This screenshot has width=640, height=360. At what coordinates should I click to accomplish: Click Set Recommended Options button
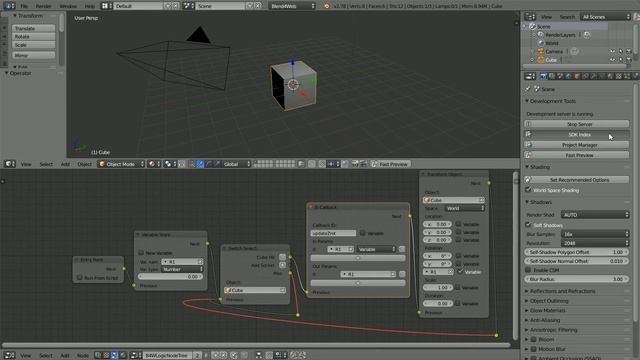point(577,180)
